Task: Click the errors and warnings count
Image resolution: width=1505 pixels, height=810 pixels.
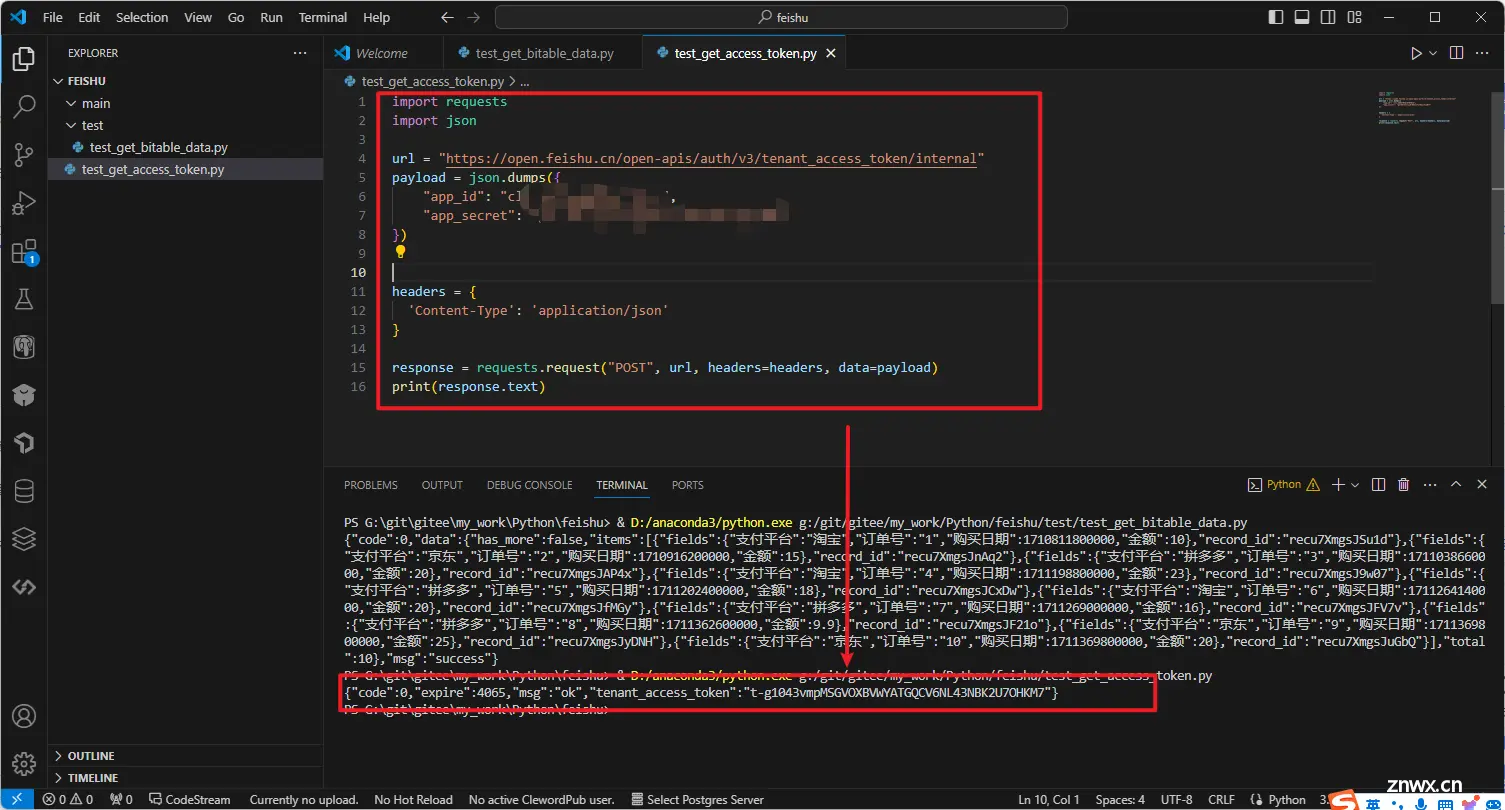Action: pos(68,800)
